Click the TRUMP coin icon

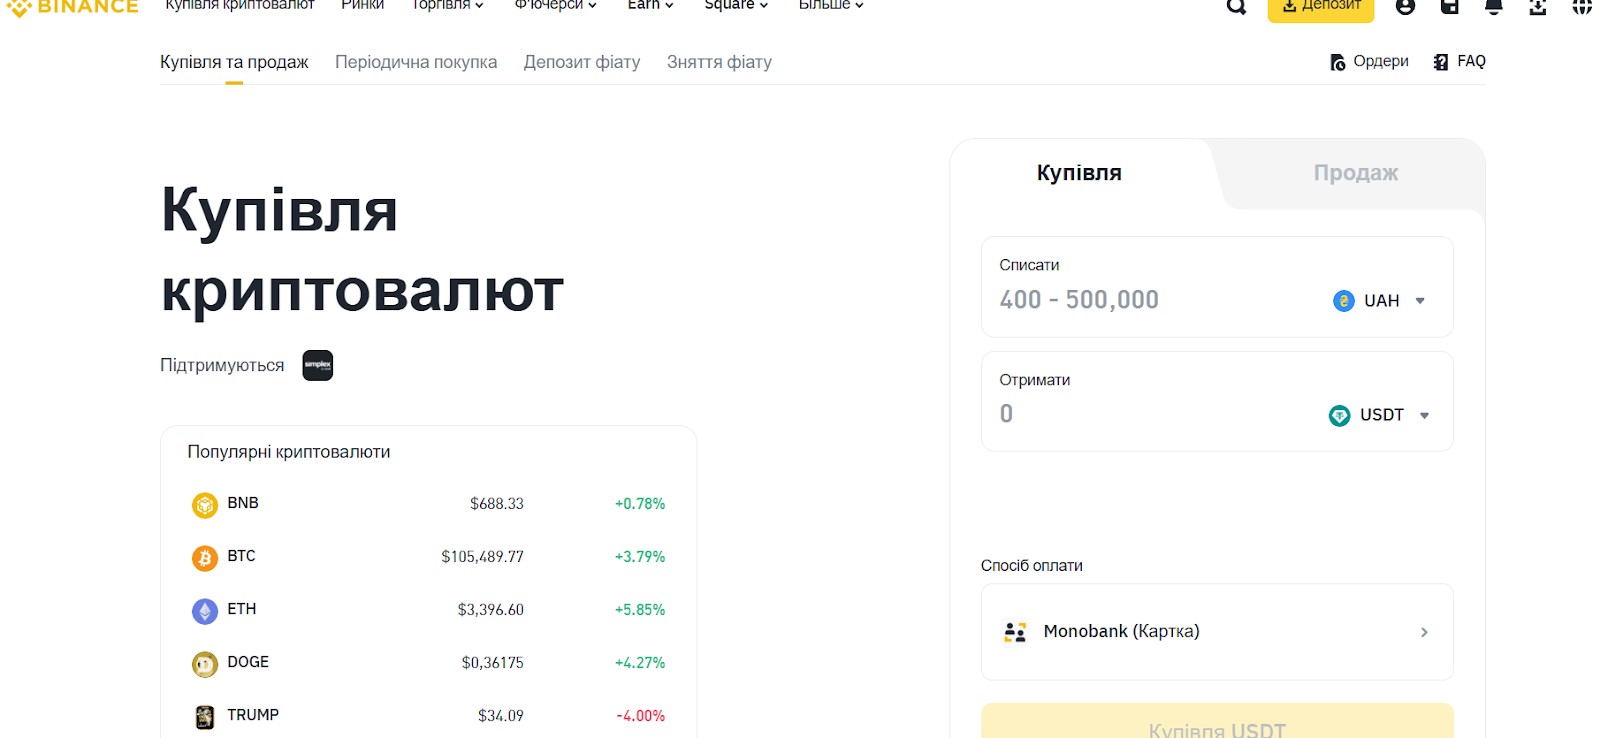coord(205,717)
